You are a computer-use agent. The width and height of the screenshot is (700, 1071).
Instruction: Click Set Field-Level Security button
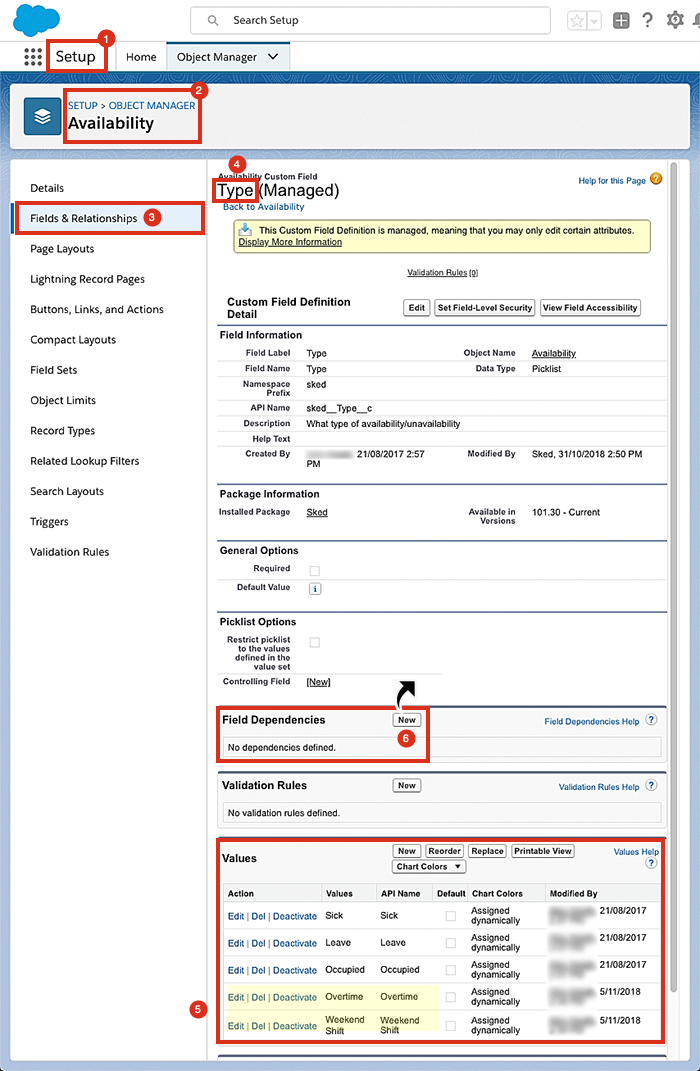485,308
